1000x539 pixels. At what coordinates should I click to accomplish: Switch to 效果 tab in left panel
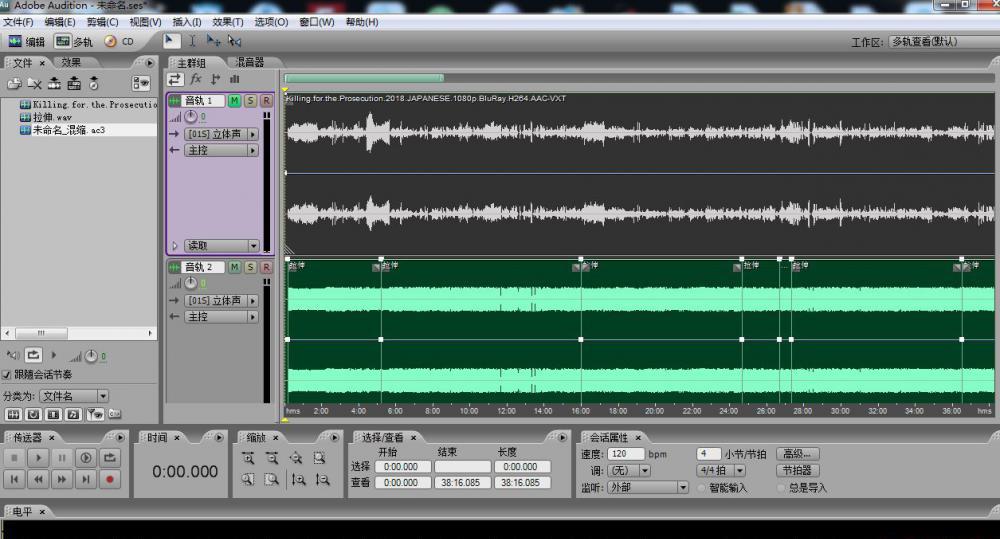[x=71, y=63]
